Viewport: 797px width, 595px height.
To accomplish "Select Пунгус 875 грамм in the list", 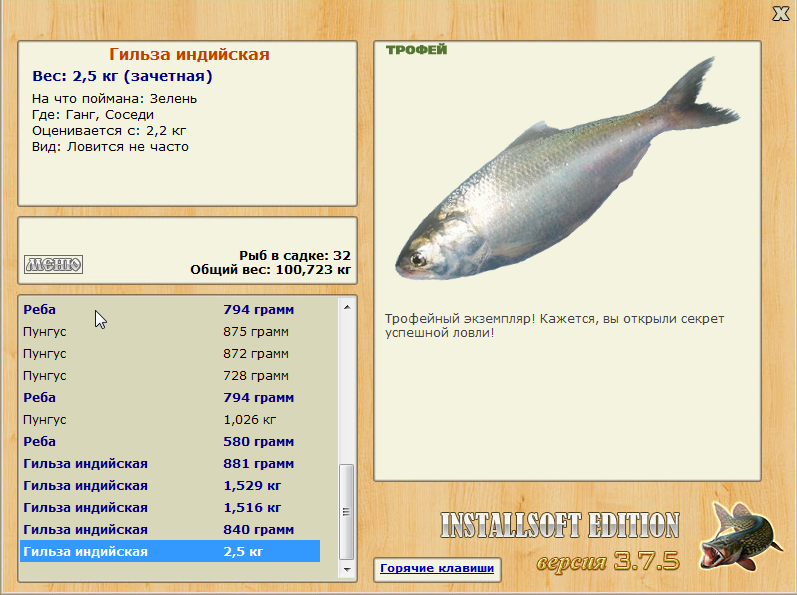I will [x=170, y=332].
